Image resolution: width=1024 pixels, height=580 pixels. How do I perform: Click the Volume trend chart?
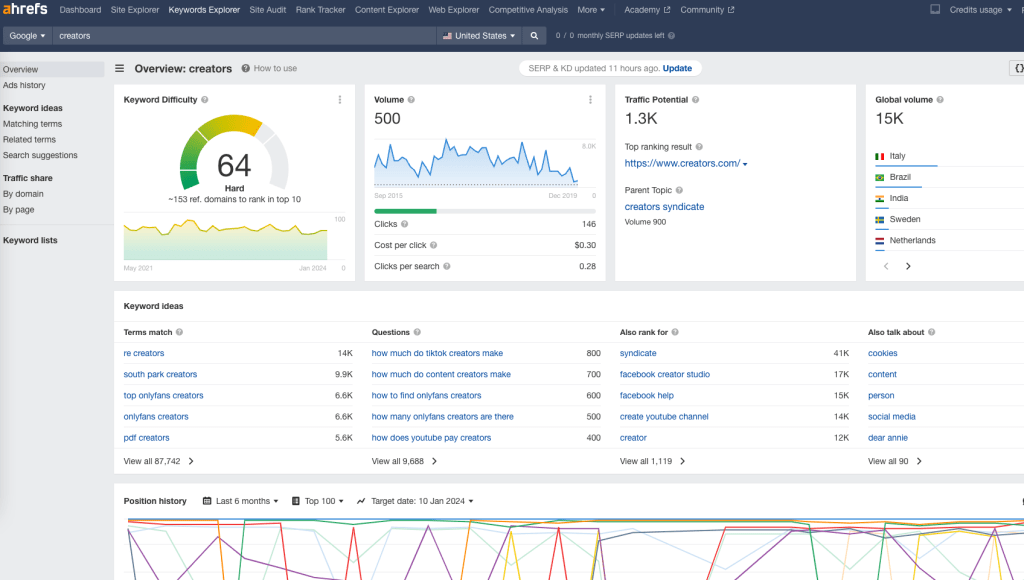(476, 162)
